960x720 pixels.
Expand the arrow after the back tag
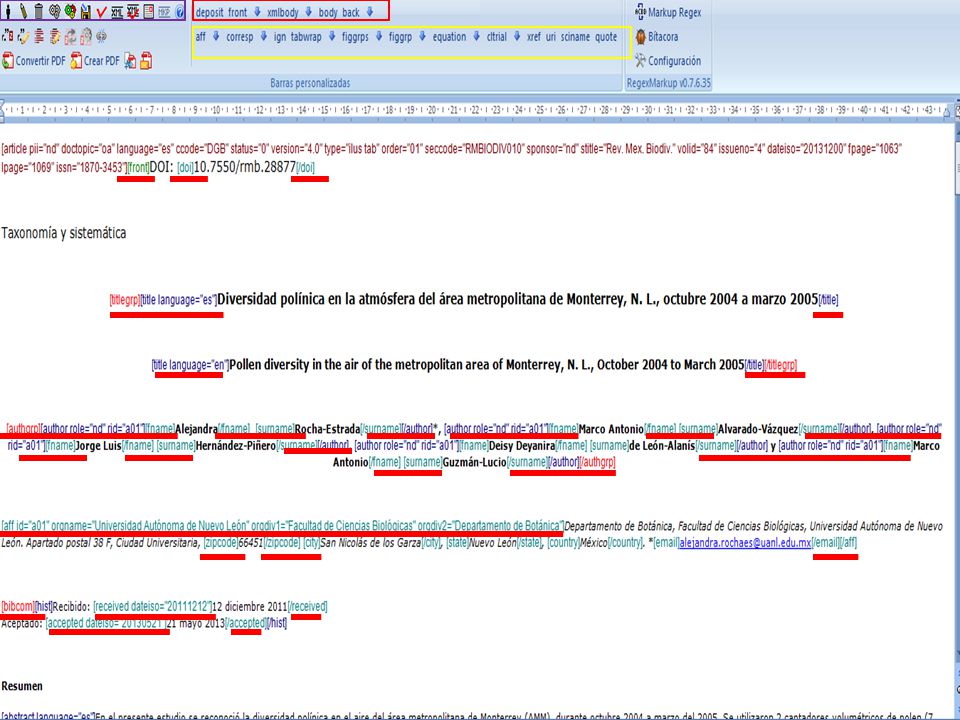pos(370,12)
